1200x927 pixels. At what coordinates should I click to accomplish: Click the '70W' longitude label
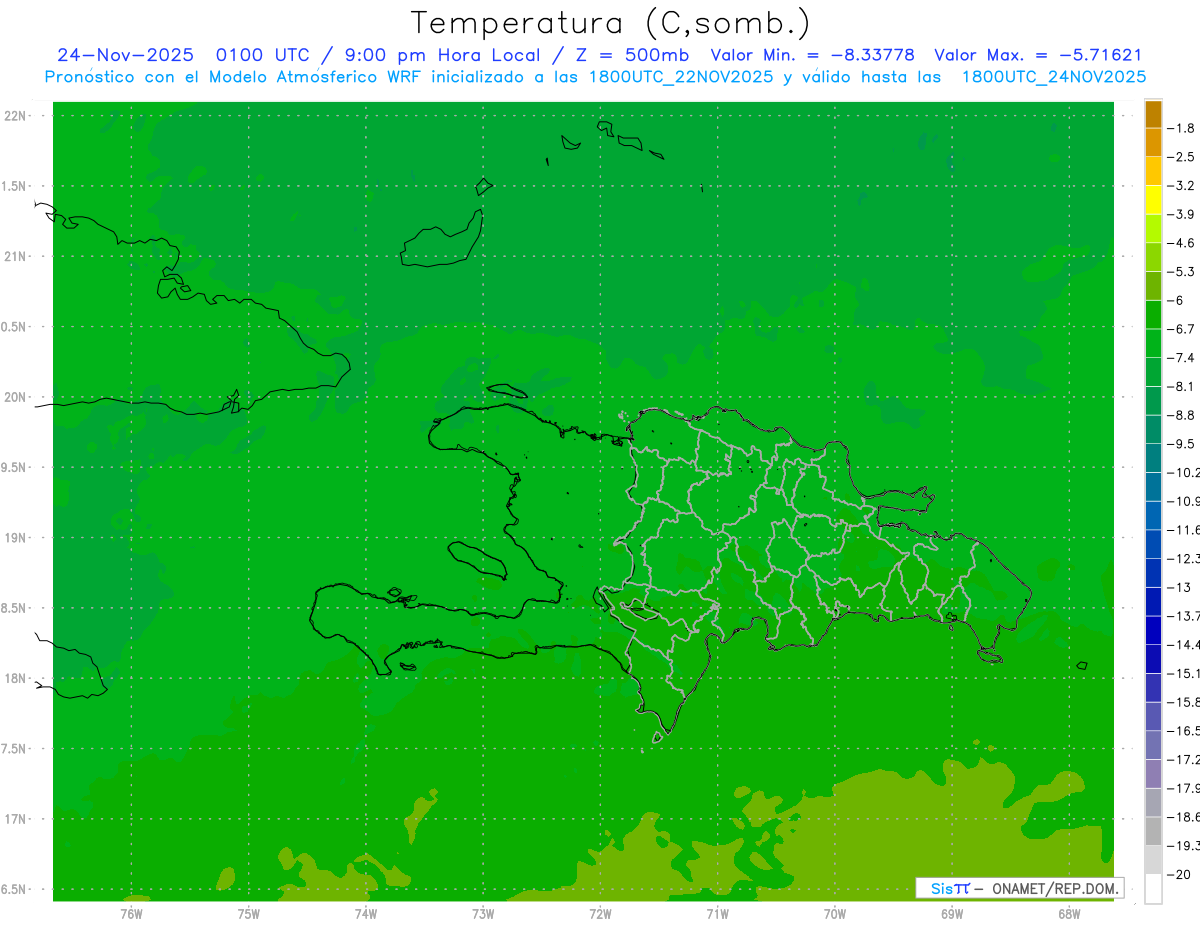pyautogui.click(x=834, y=913)
